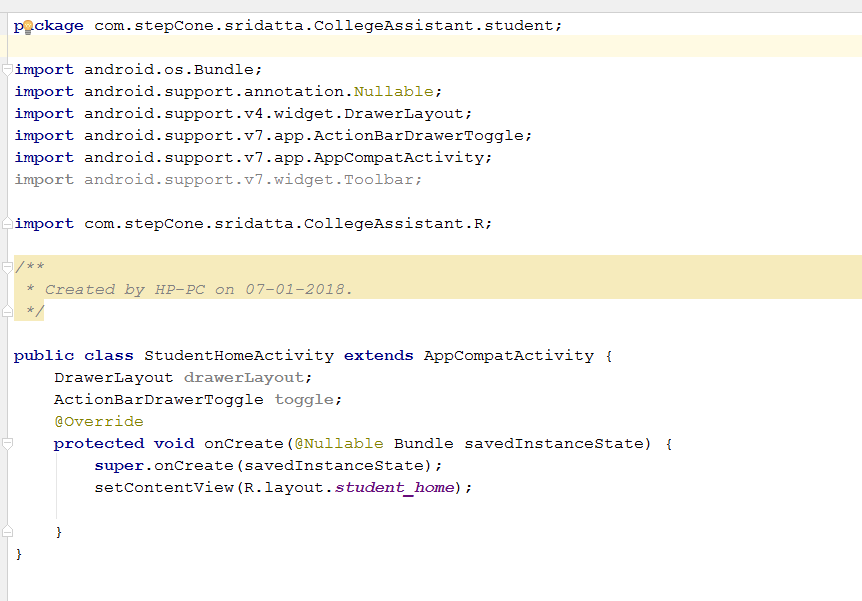
Task: Collapse the import statements block
Action: pos(6,69)
